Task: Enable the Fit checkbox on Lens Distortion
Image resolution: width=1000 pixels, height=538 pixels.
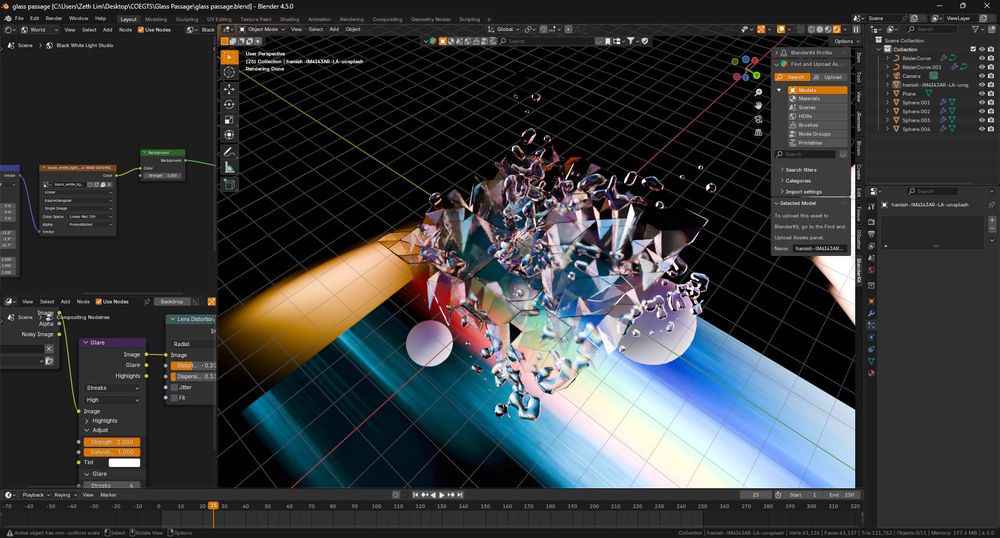Action: click(x=173, y=398)
